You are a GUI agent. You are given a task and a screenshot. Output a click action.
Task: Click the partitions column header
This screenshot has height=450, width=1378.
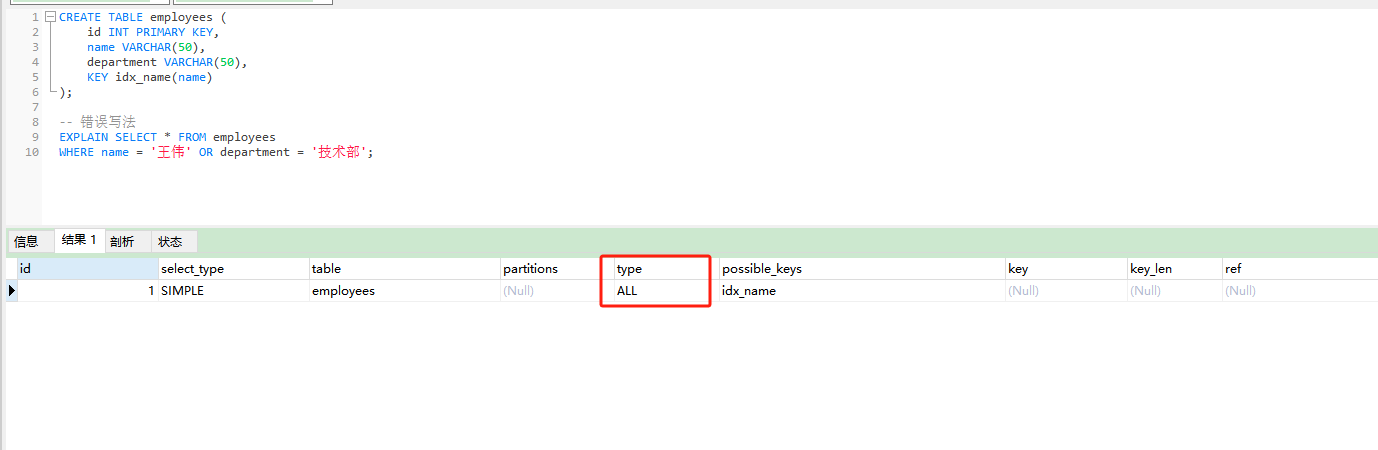556,269
